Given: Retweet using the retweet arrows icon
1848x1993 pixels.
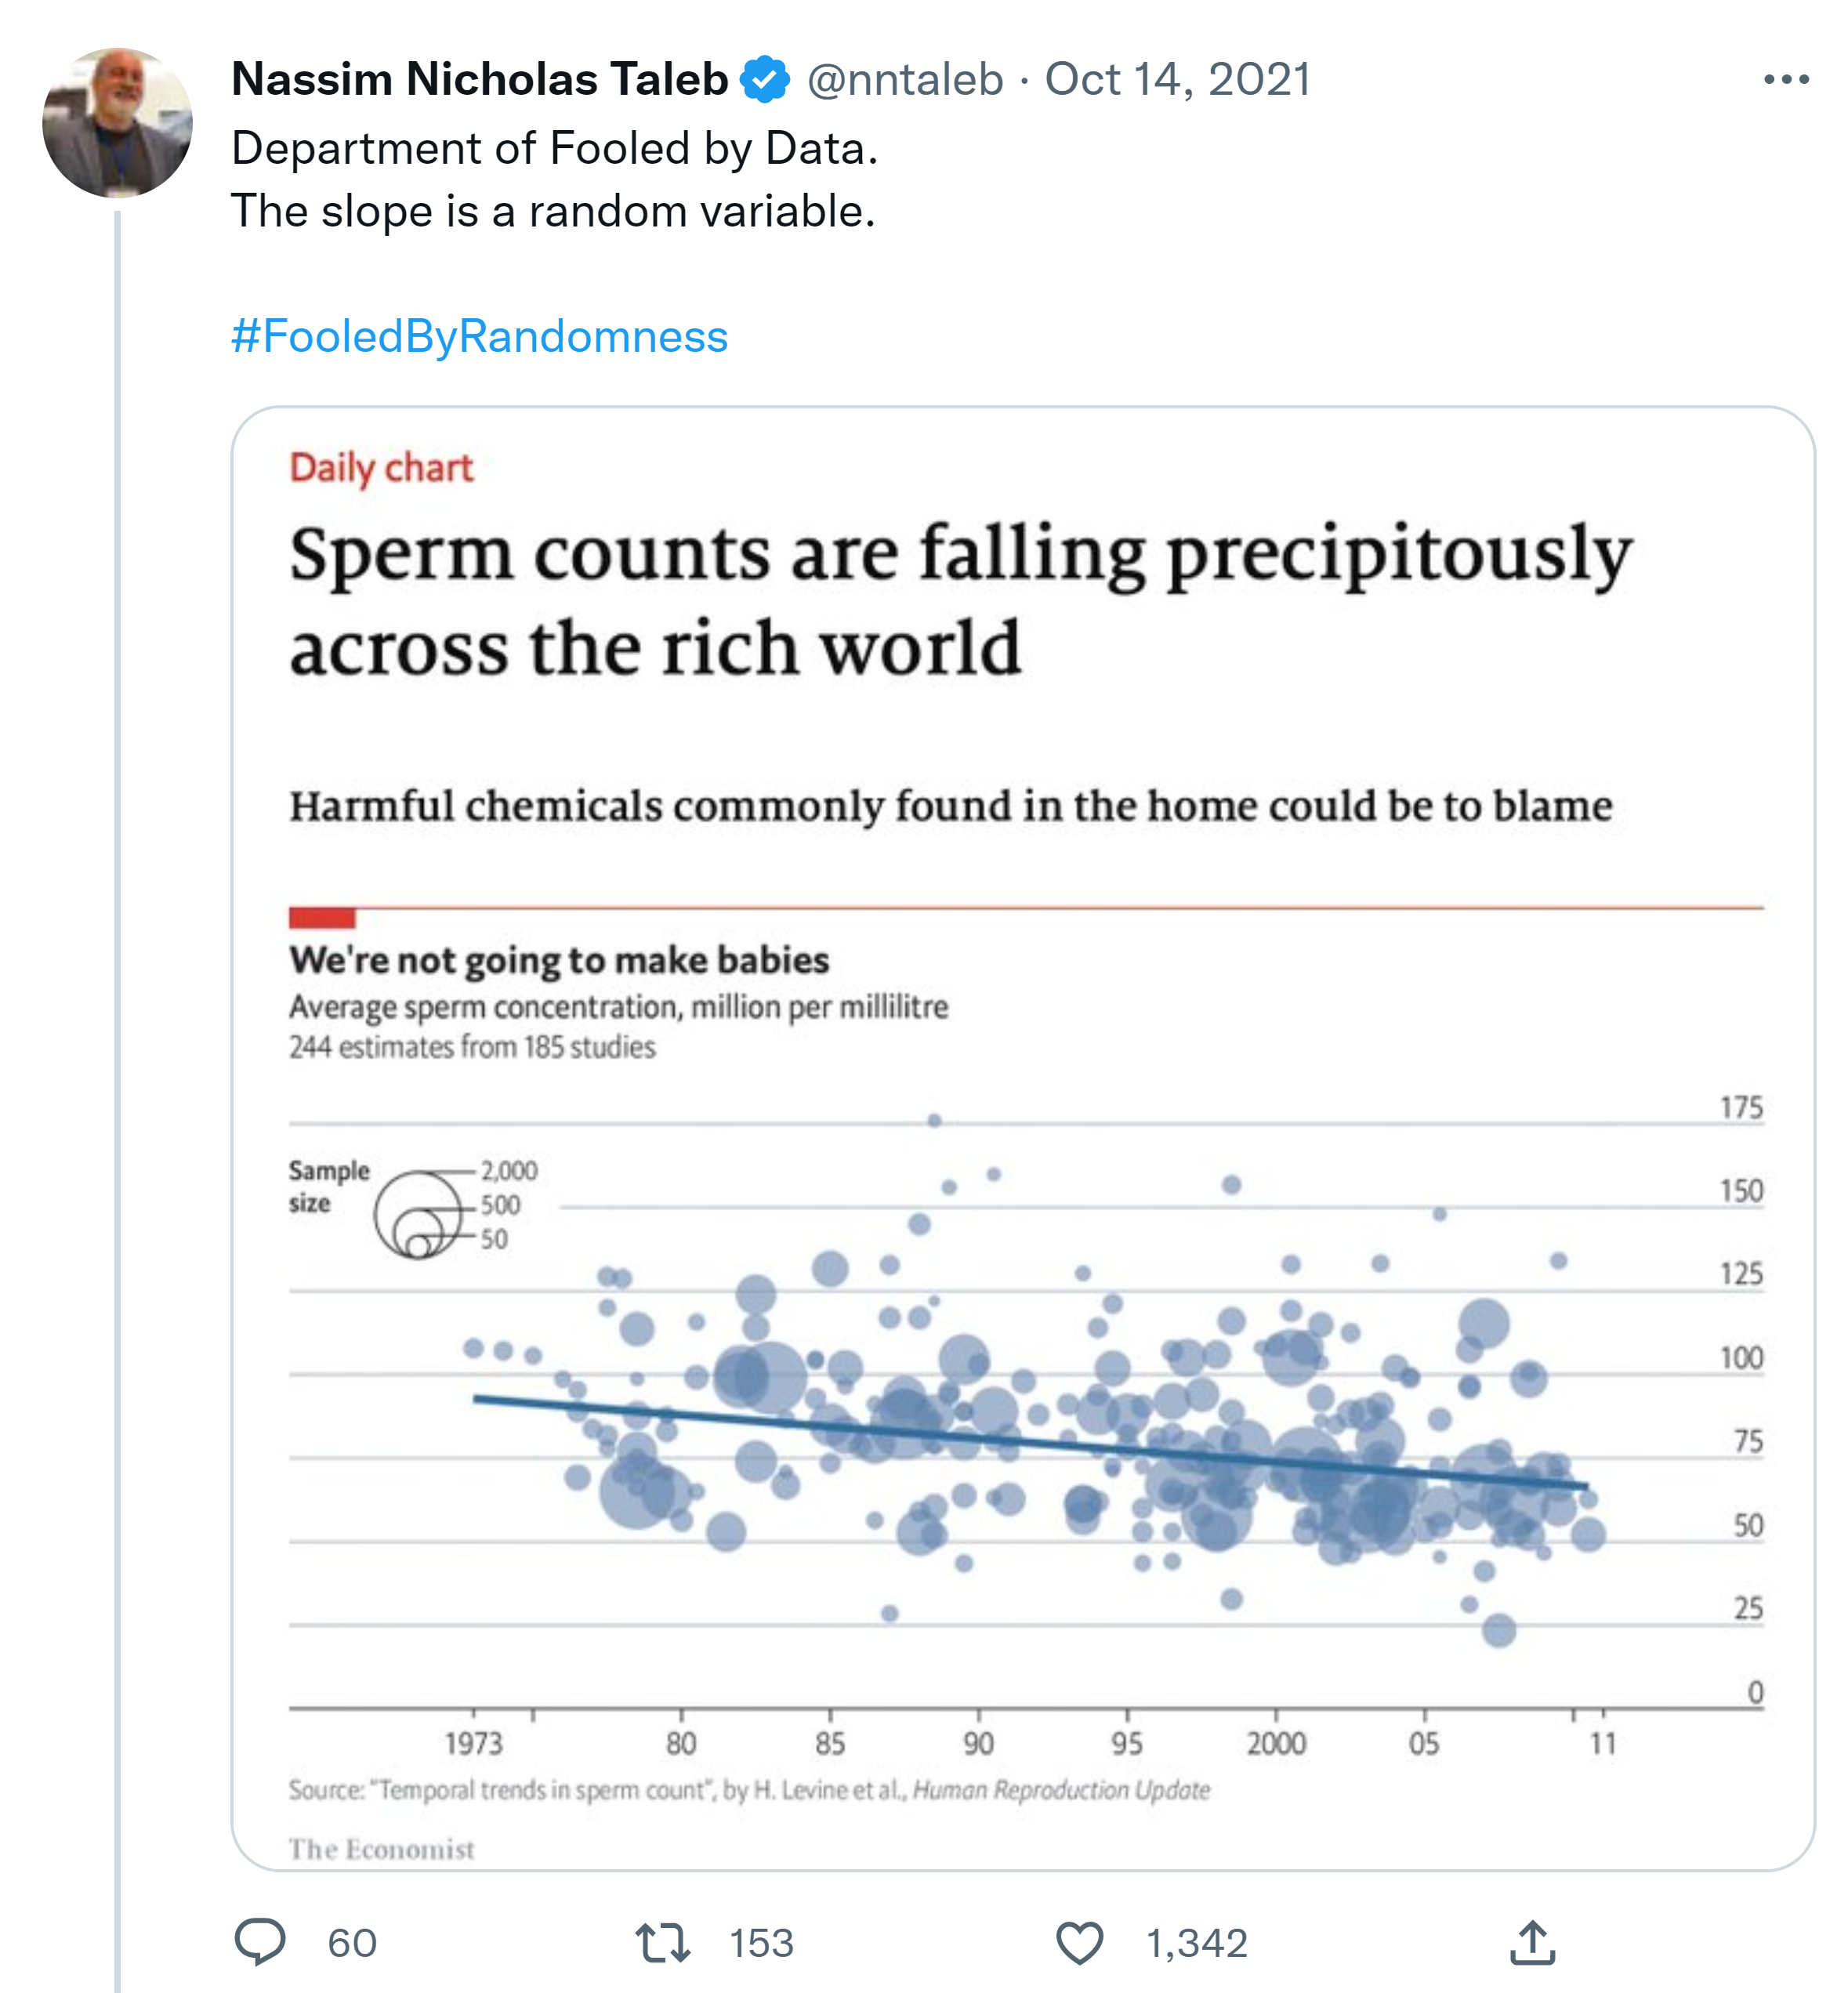Looking at the screenshot, I should (663, 1942).
